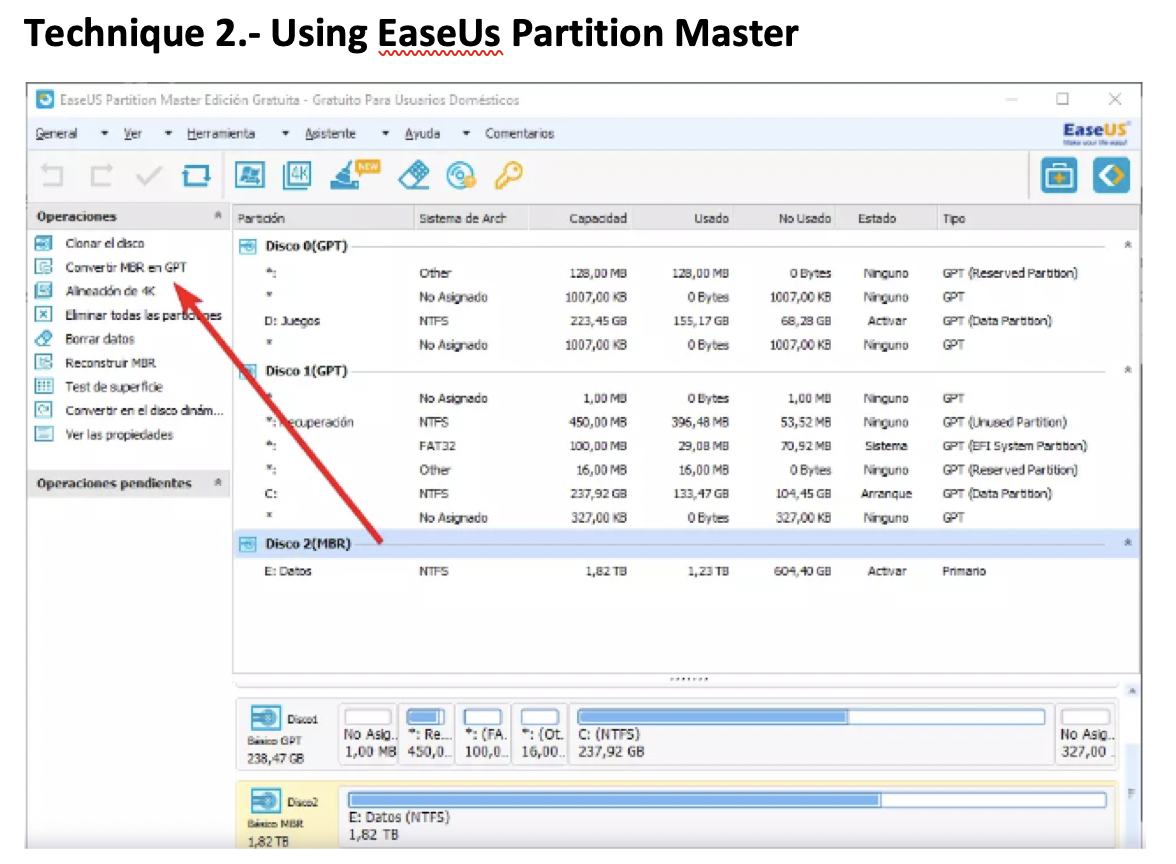
Task: Click the Eliminar todas las particiones icon
Action: pyautogui.click(x=44, y=315)
